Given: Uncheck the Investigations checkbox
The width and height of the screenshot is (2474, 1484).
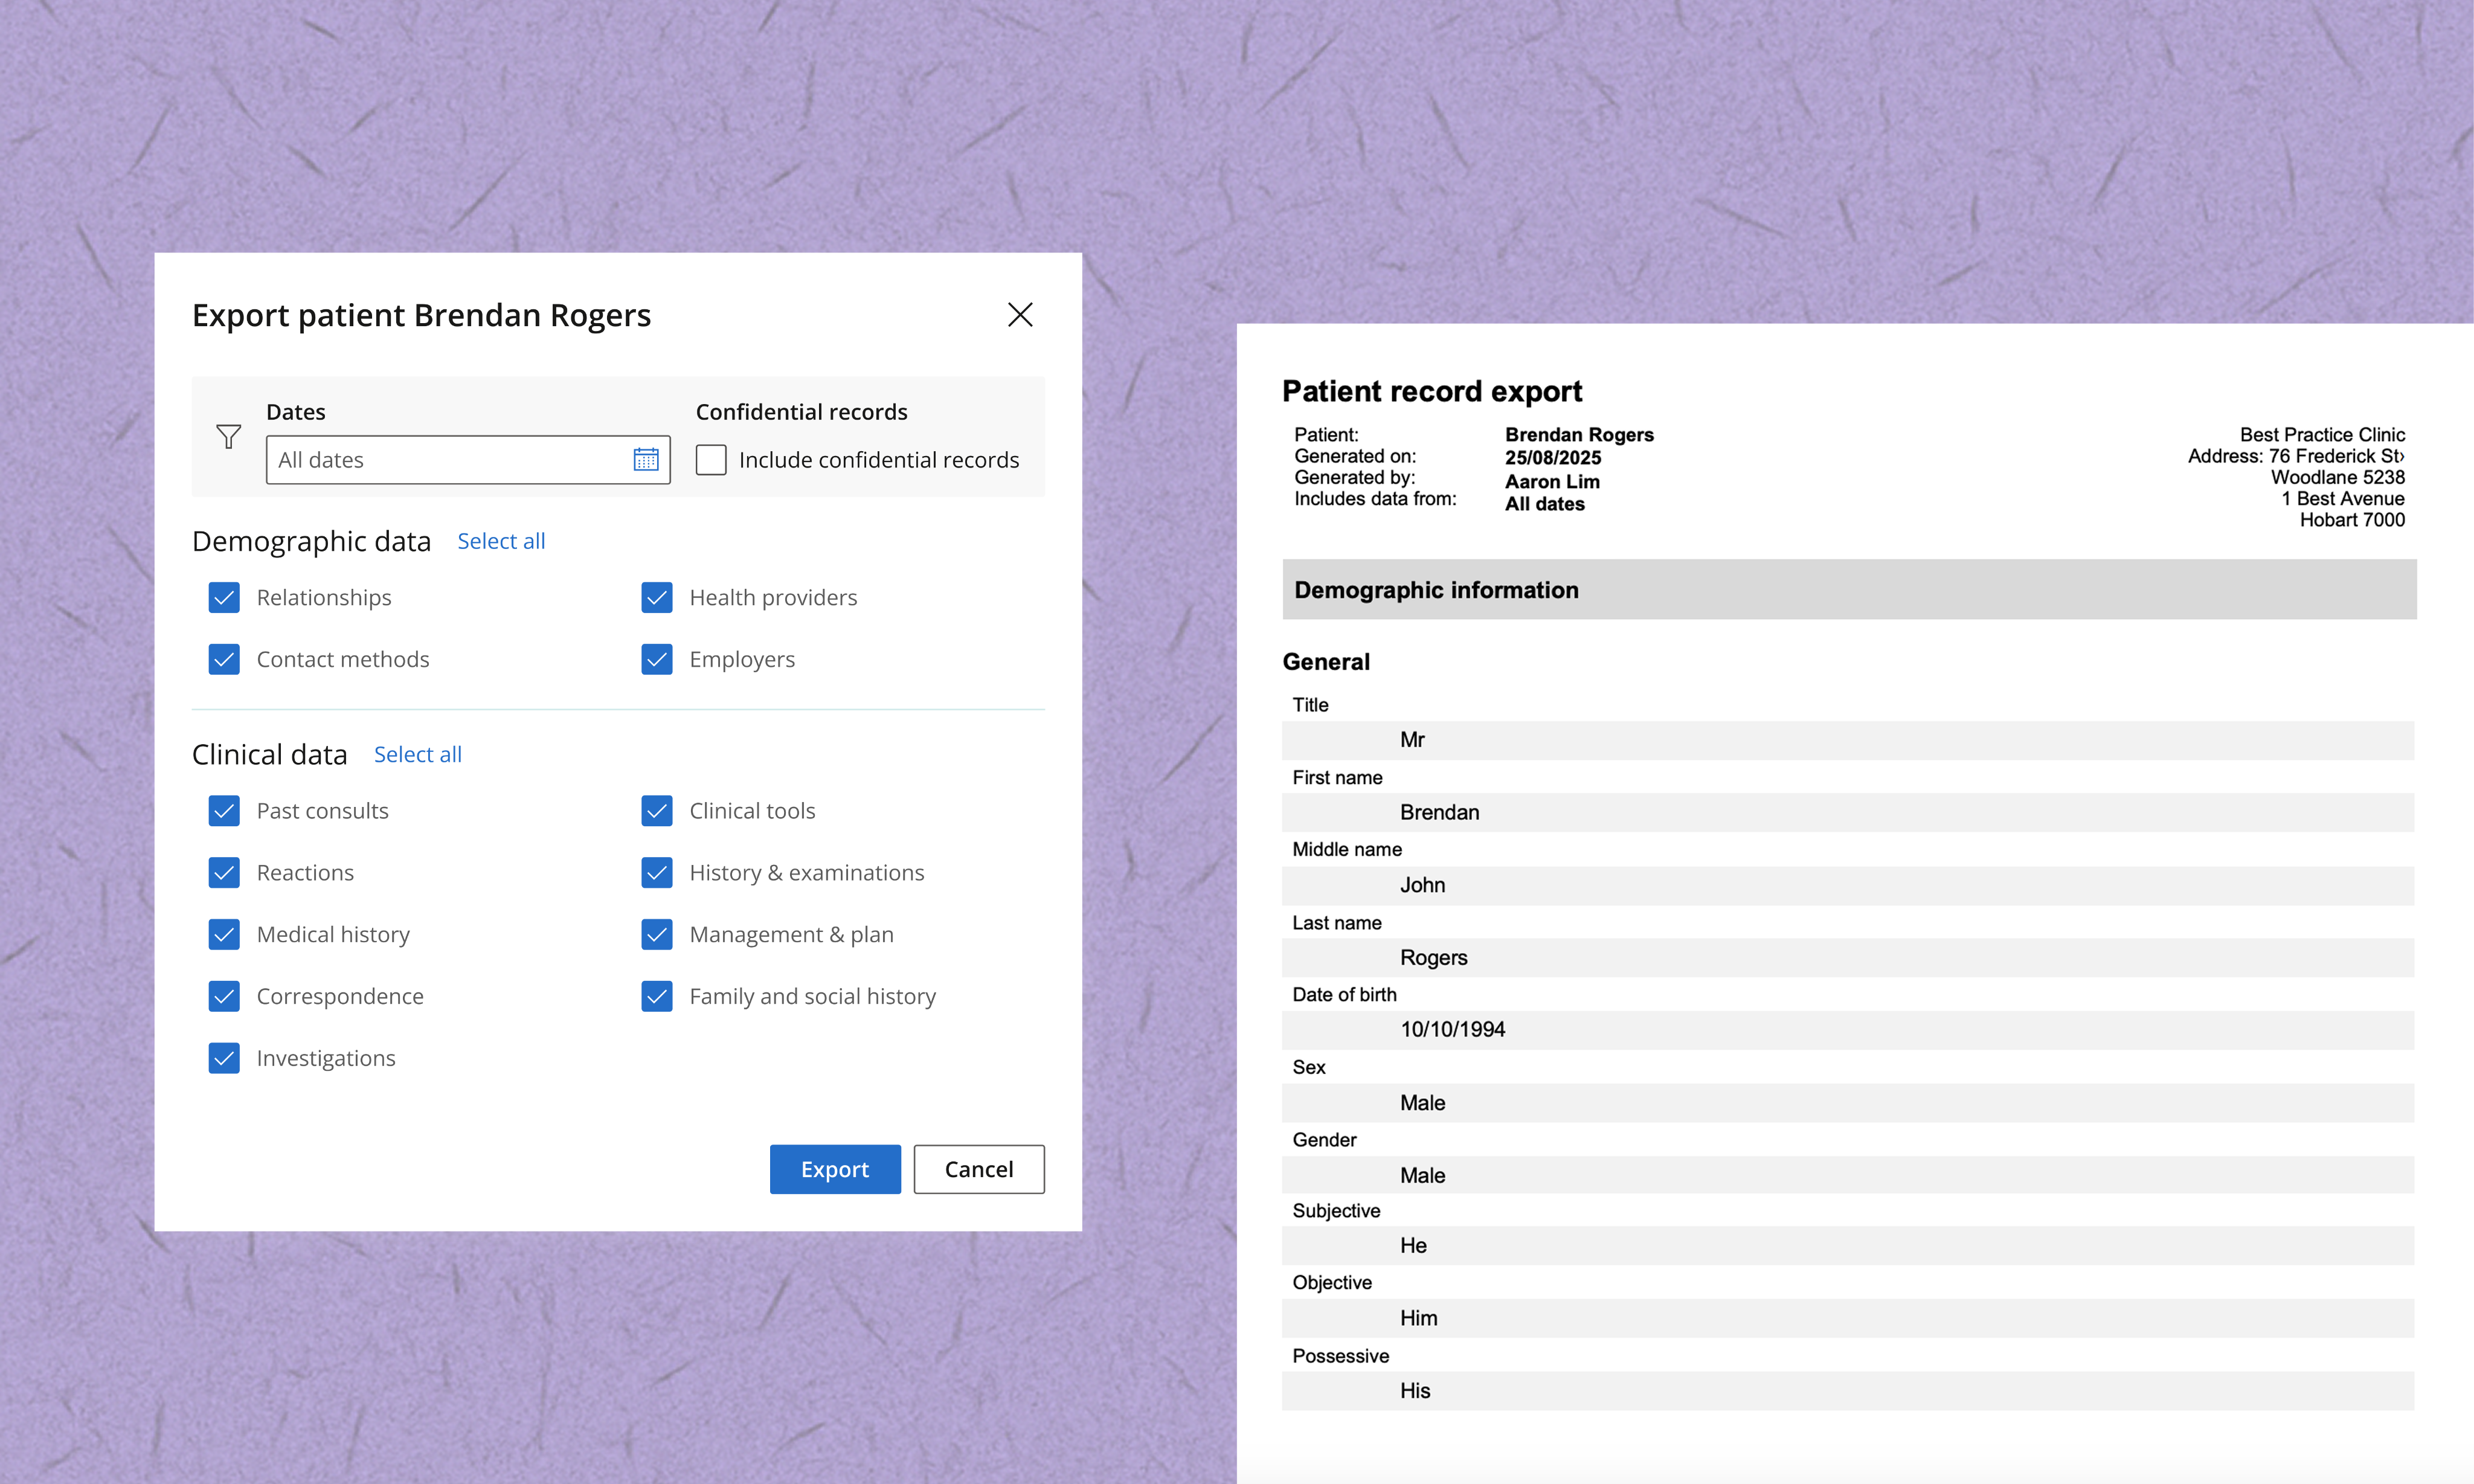Looking at the screenshot, I should pos(224,1058).
